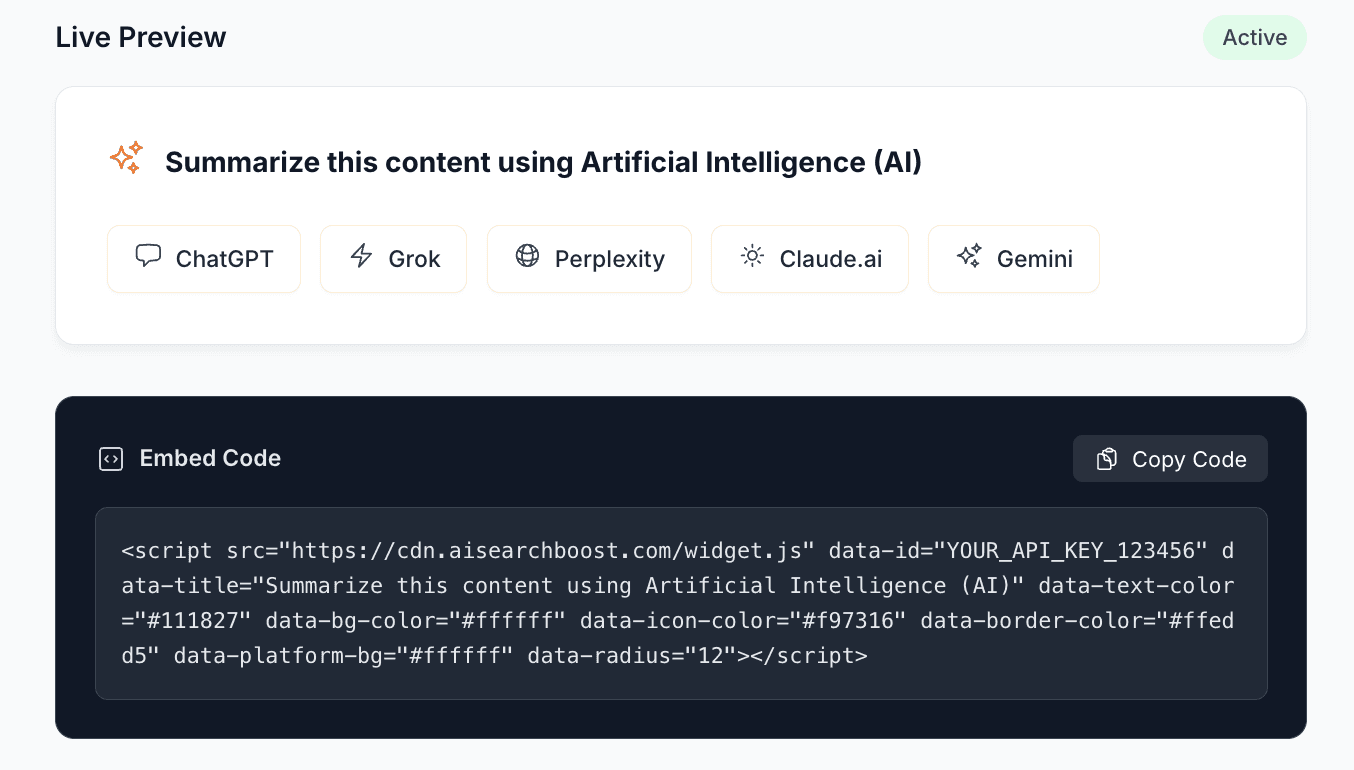1354x770 pixels.
Task: Click the Embed Code heading text
Action: pos(210,458)
